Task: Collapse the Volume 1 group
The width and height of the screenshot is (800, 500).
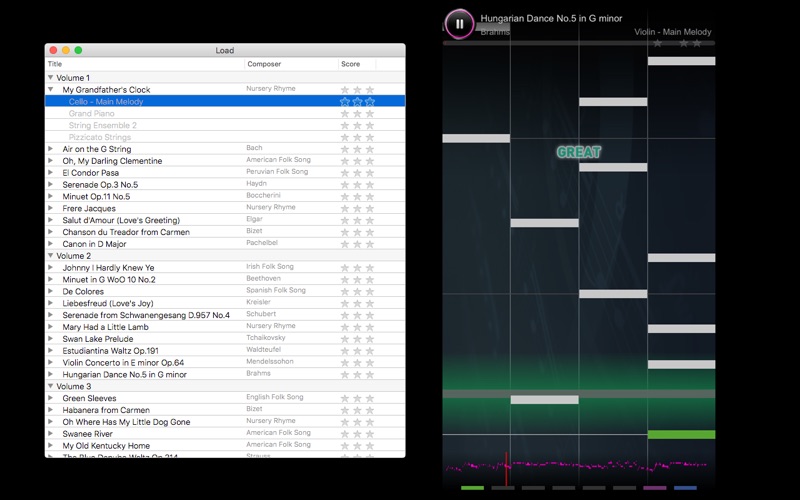Action: pos(51,78)
